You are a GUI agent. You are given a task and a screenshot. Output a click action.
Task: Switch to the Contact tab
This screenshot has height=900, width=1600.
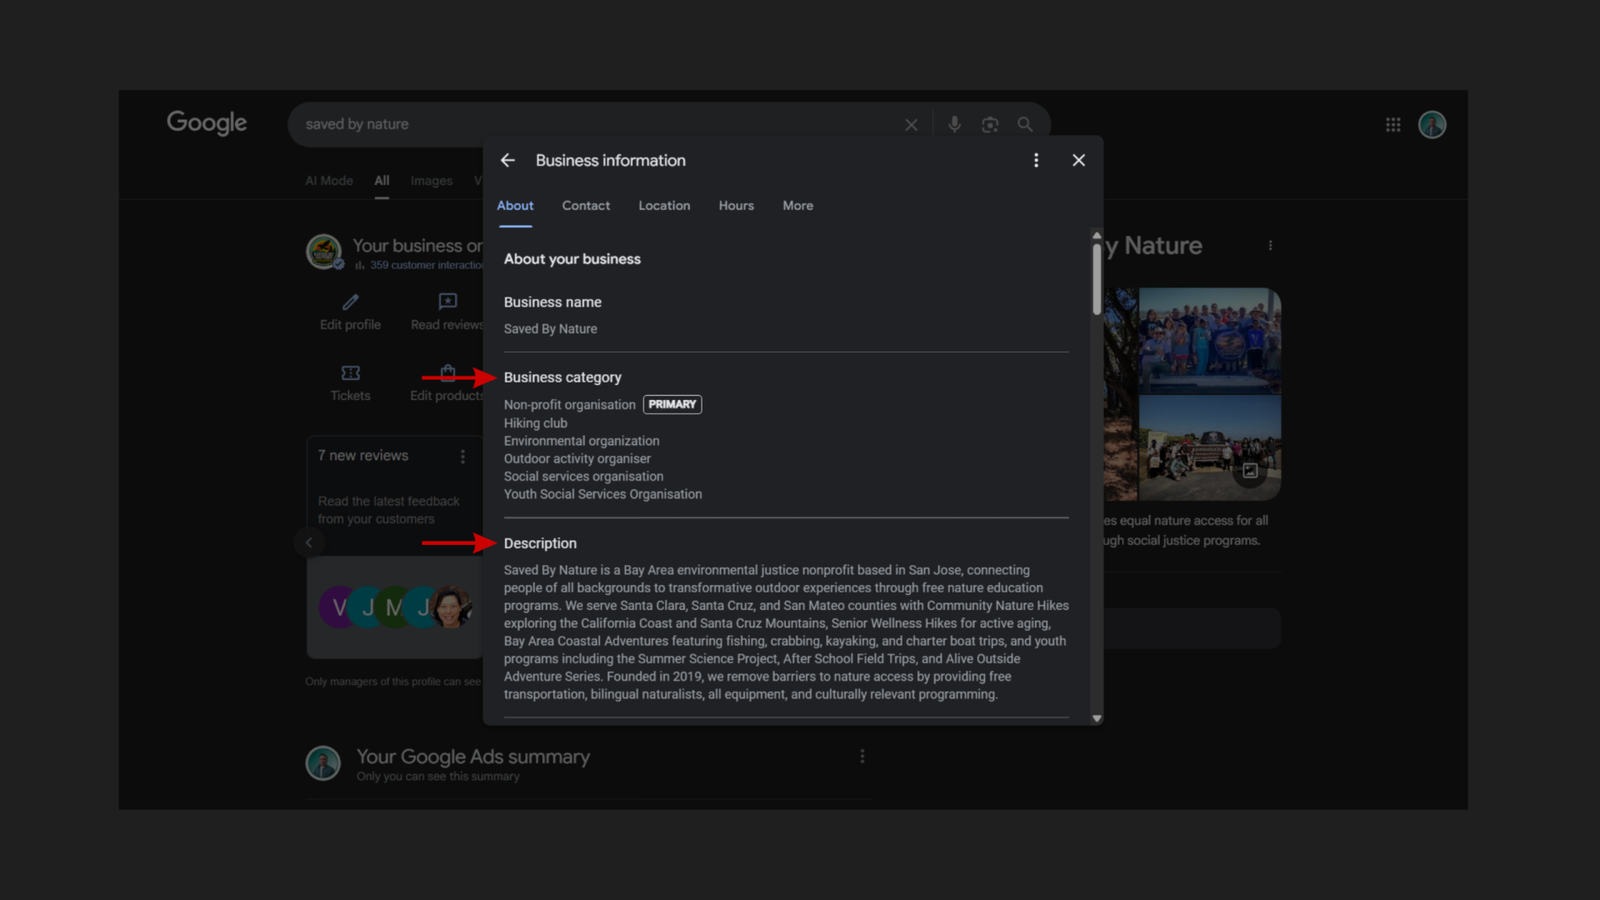(586, 206)
